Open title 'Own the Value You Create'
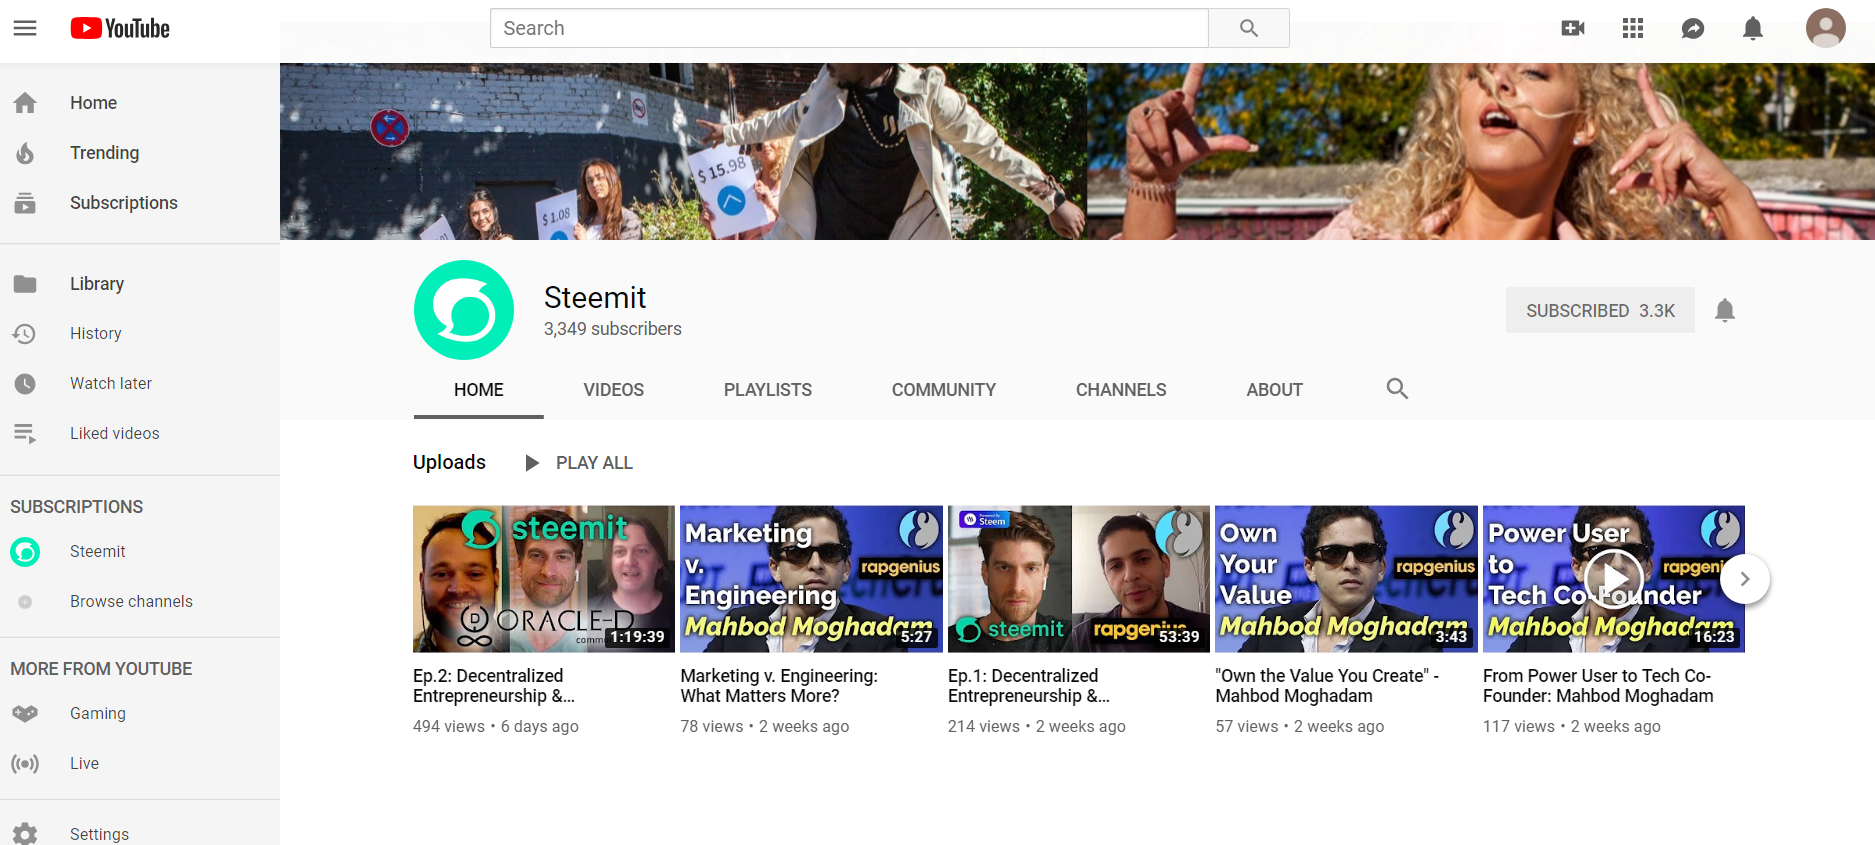This screenshot has height=845, width=1875. [x=1327, y=686]
